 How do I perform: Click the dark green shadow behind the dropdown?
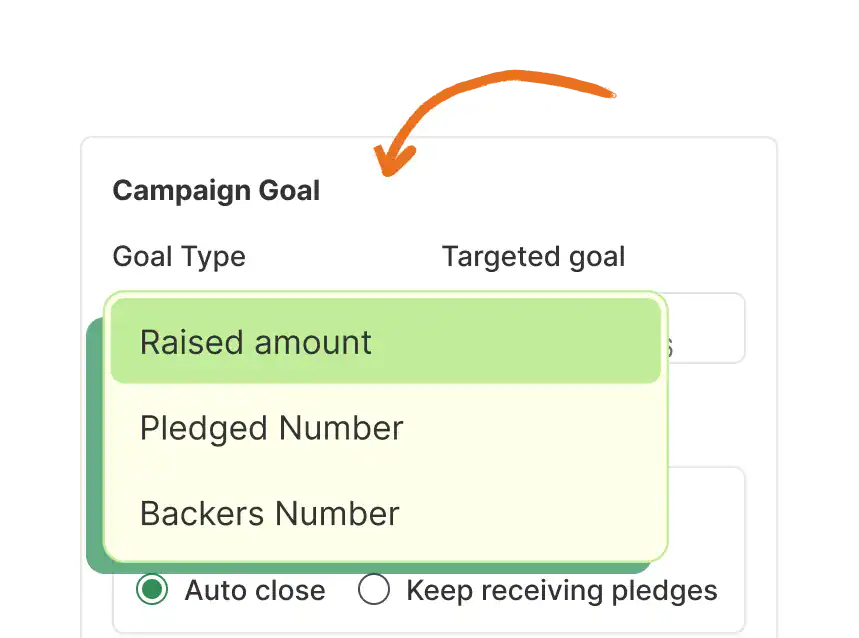[96, 450]
